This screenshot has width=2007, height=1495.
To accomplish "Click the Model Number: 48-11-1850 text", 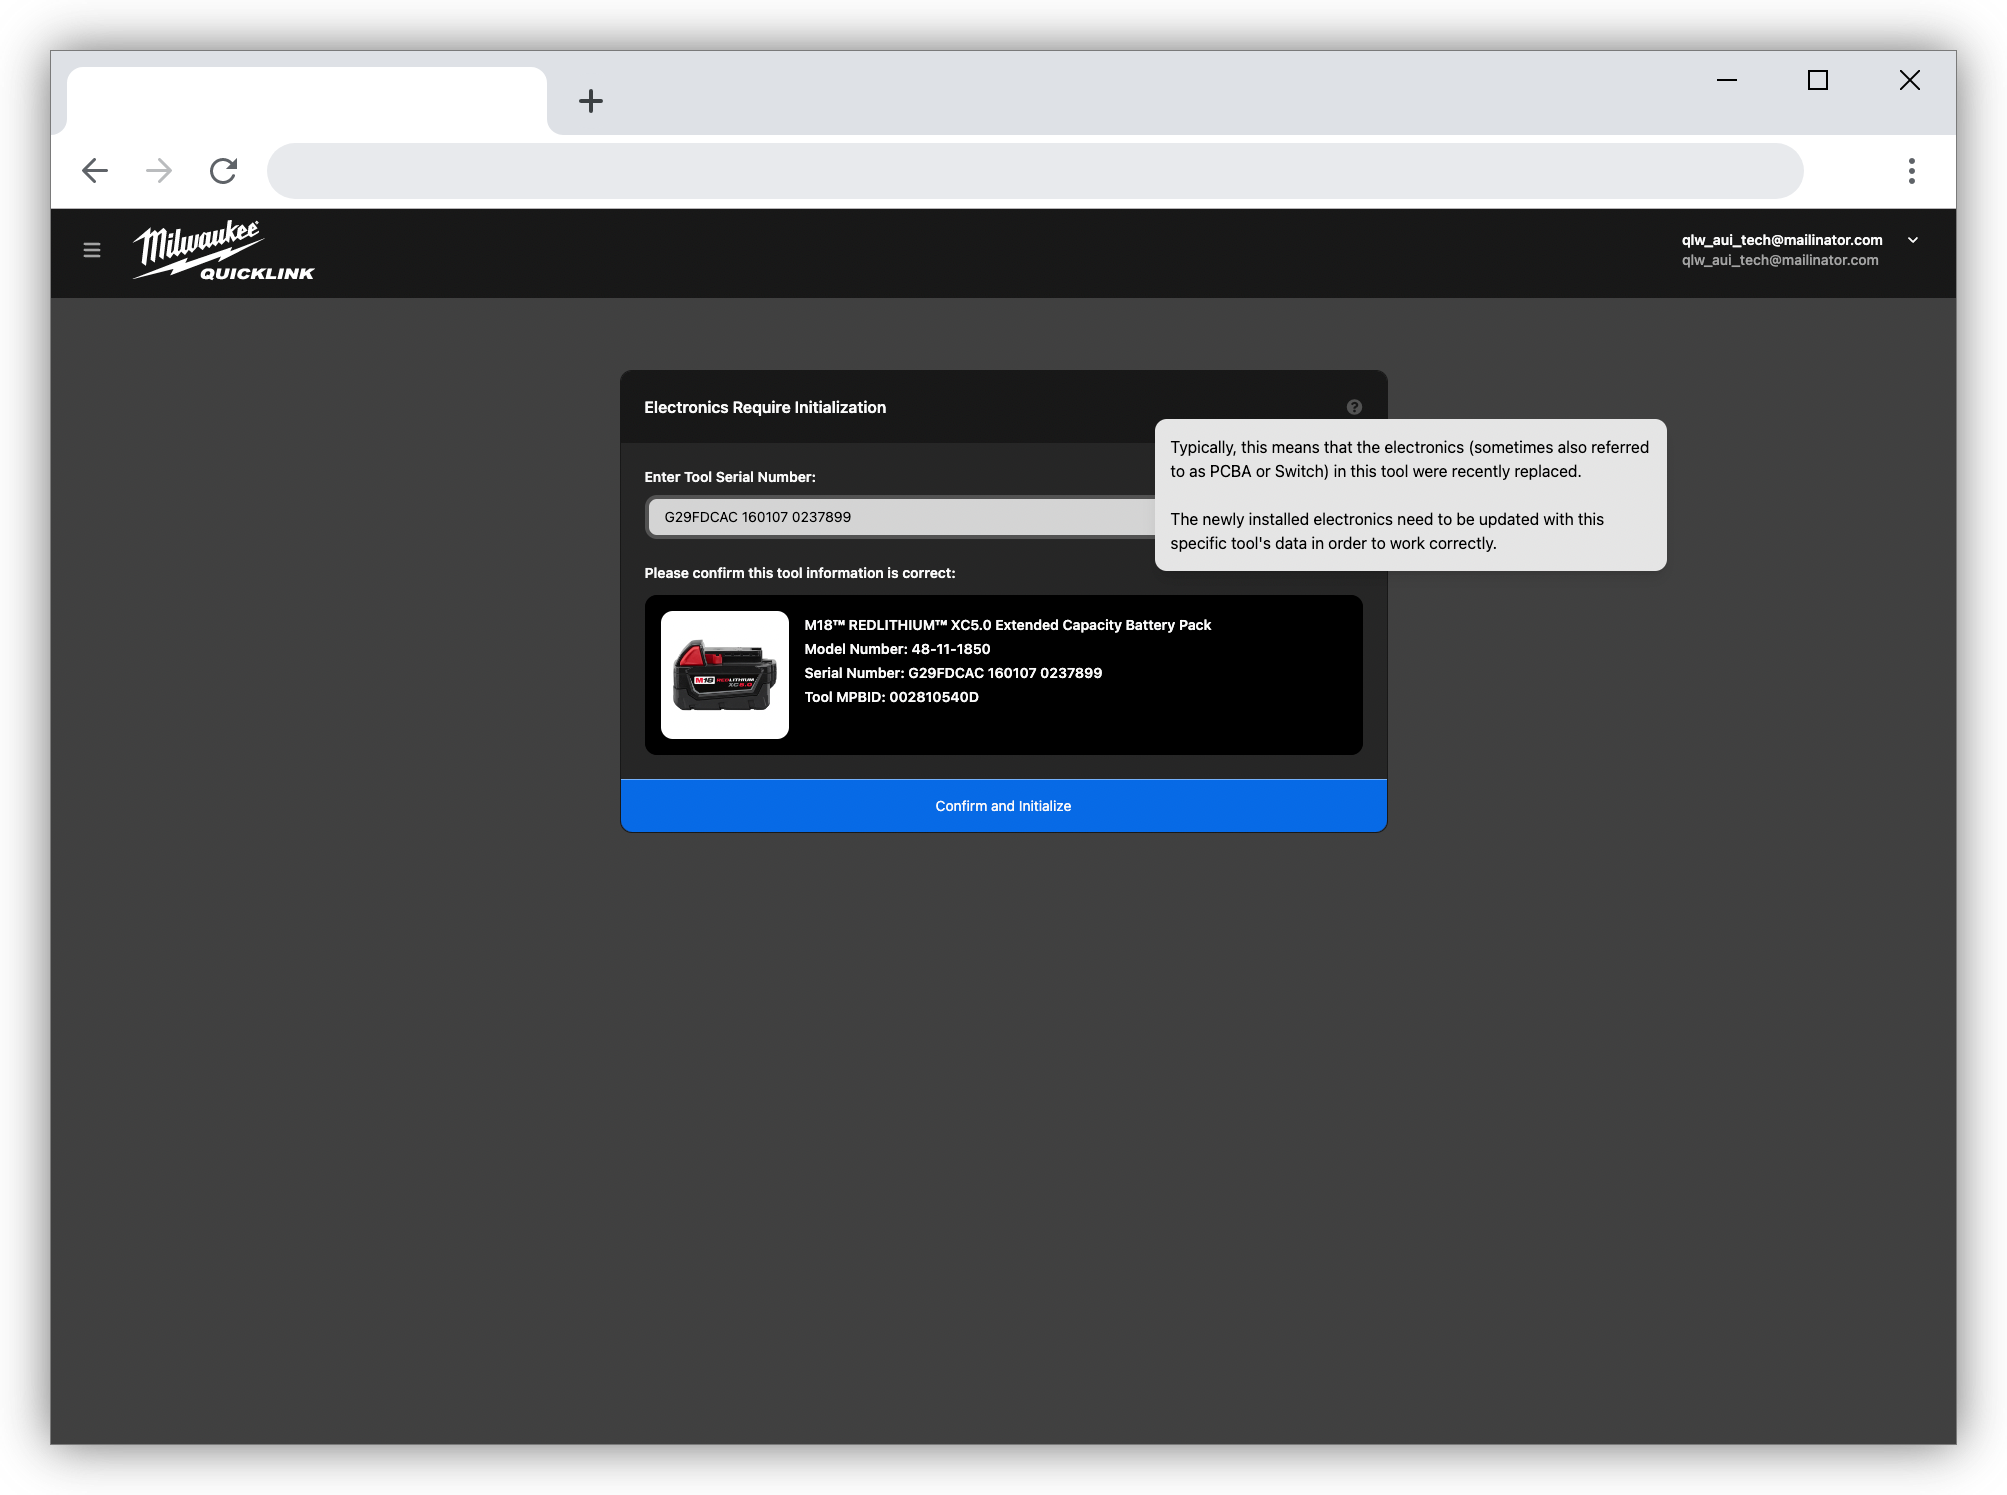I will point(897,649).
